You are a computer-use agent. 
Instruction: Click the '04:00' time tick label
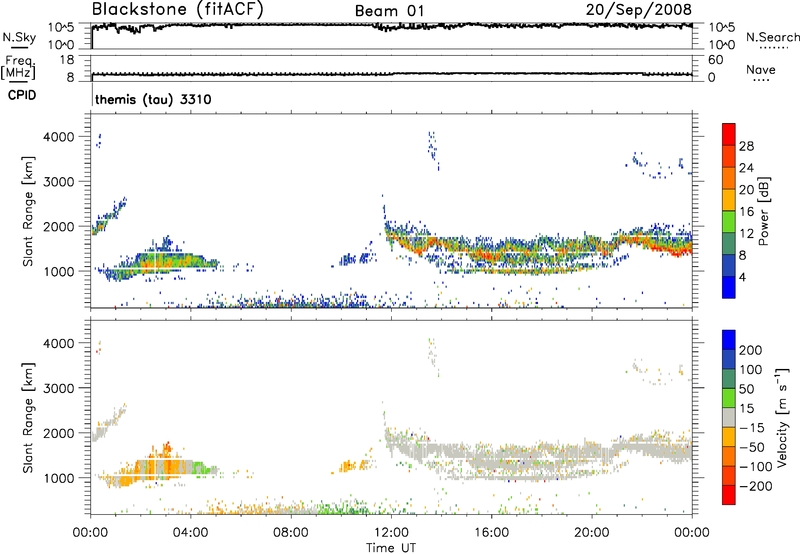pyautogui.click(x=190, y=533)
